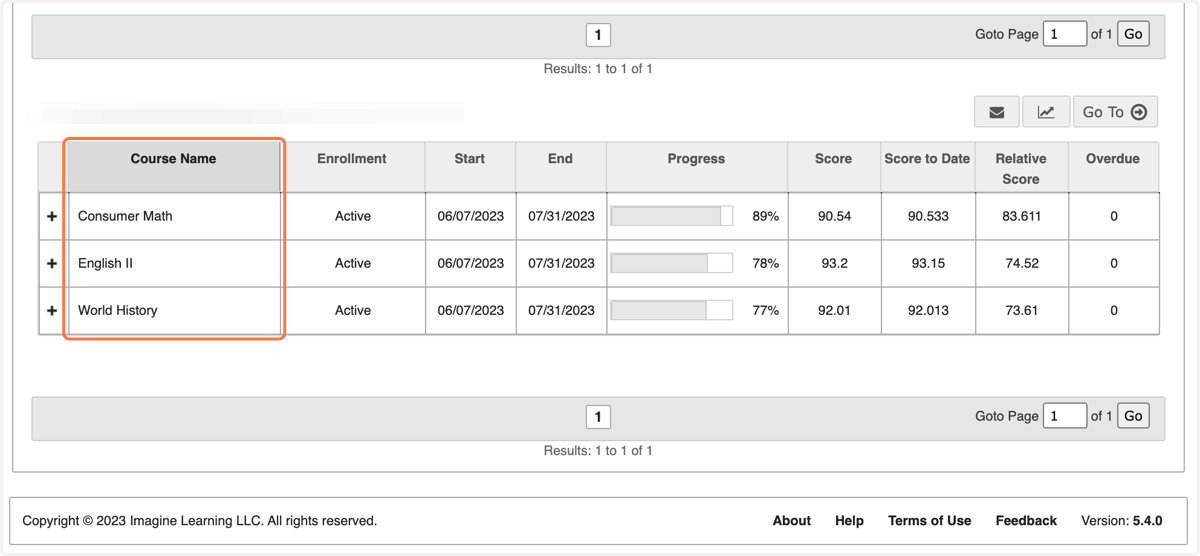Open the Feedback link
This screenshot has width=1200, height=556.
[x=1026, y=521]
